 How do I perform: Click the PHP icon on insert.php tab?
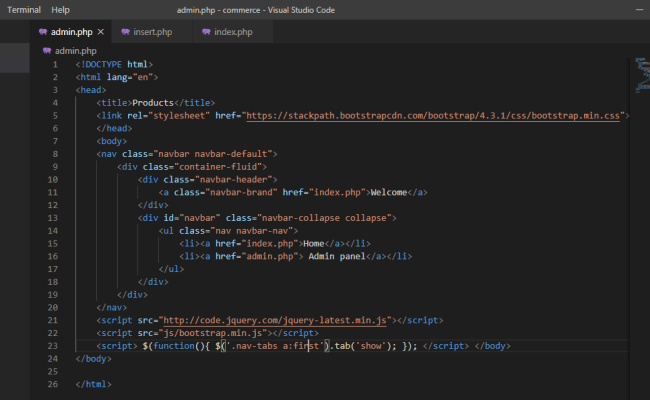click(125, 32)
